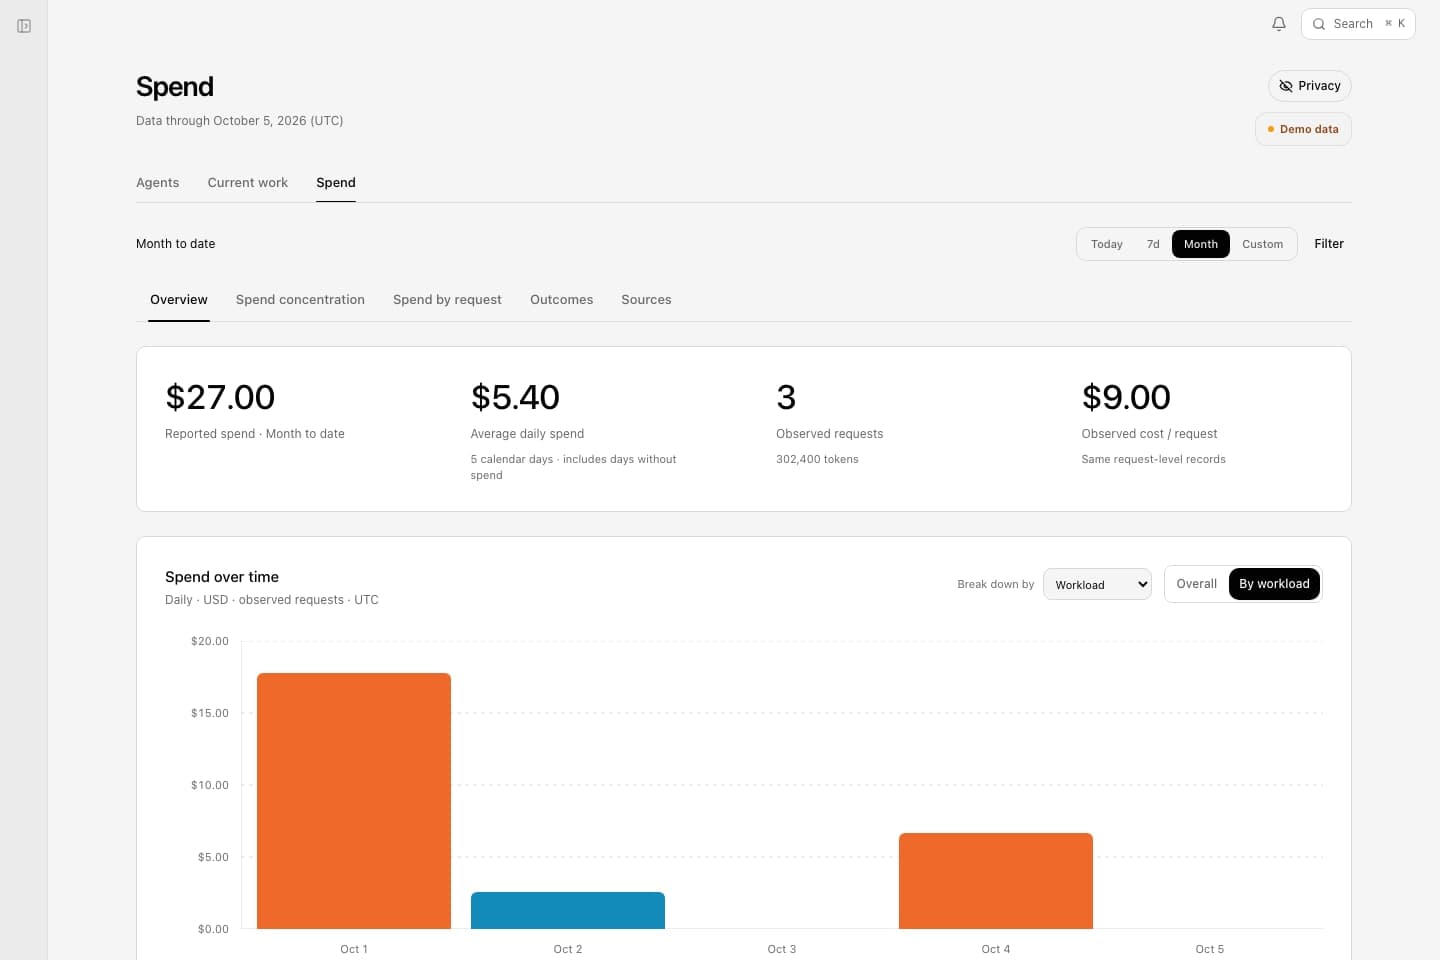Select the Custom time range

1263,244
